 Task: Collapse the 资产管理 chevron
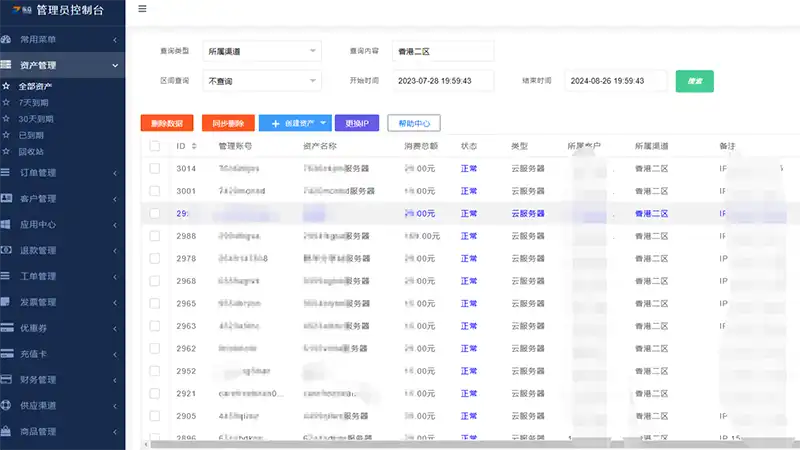(115, 65)
